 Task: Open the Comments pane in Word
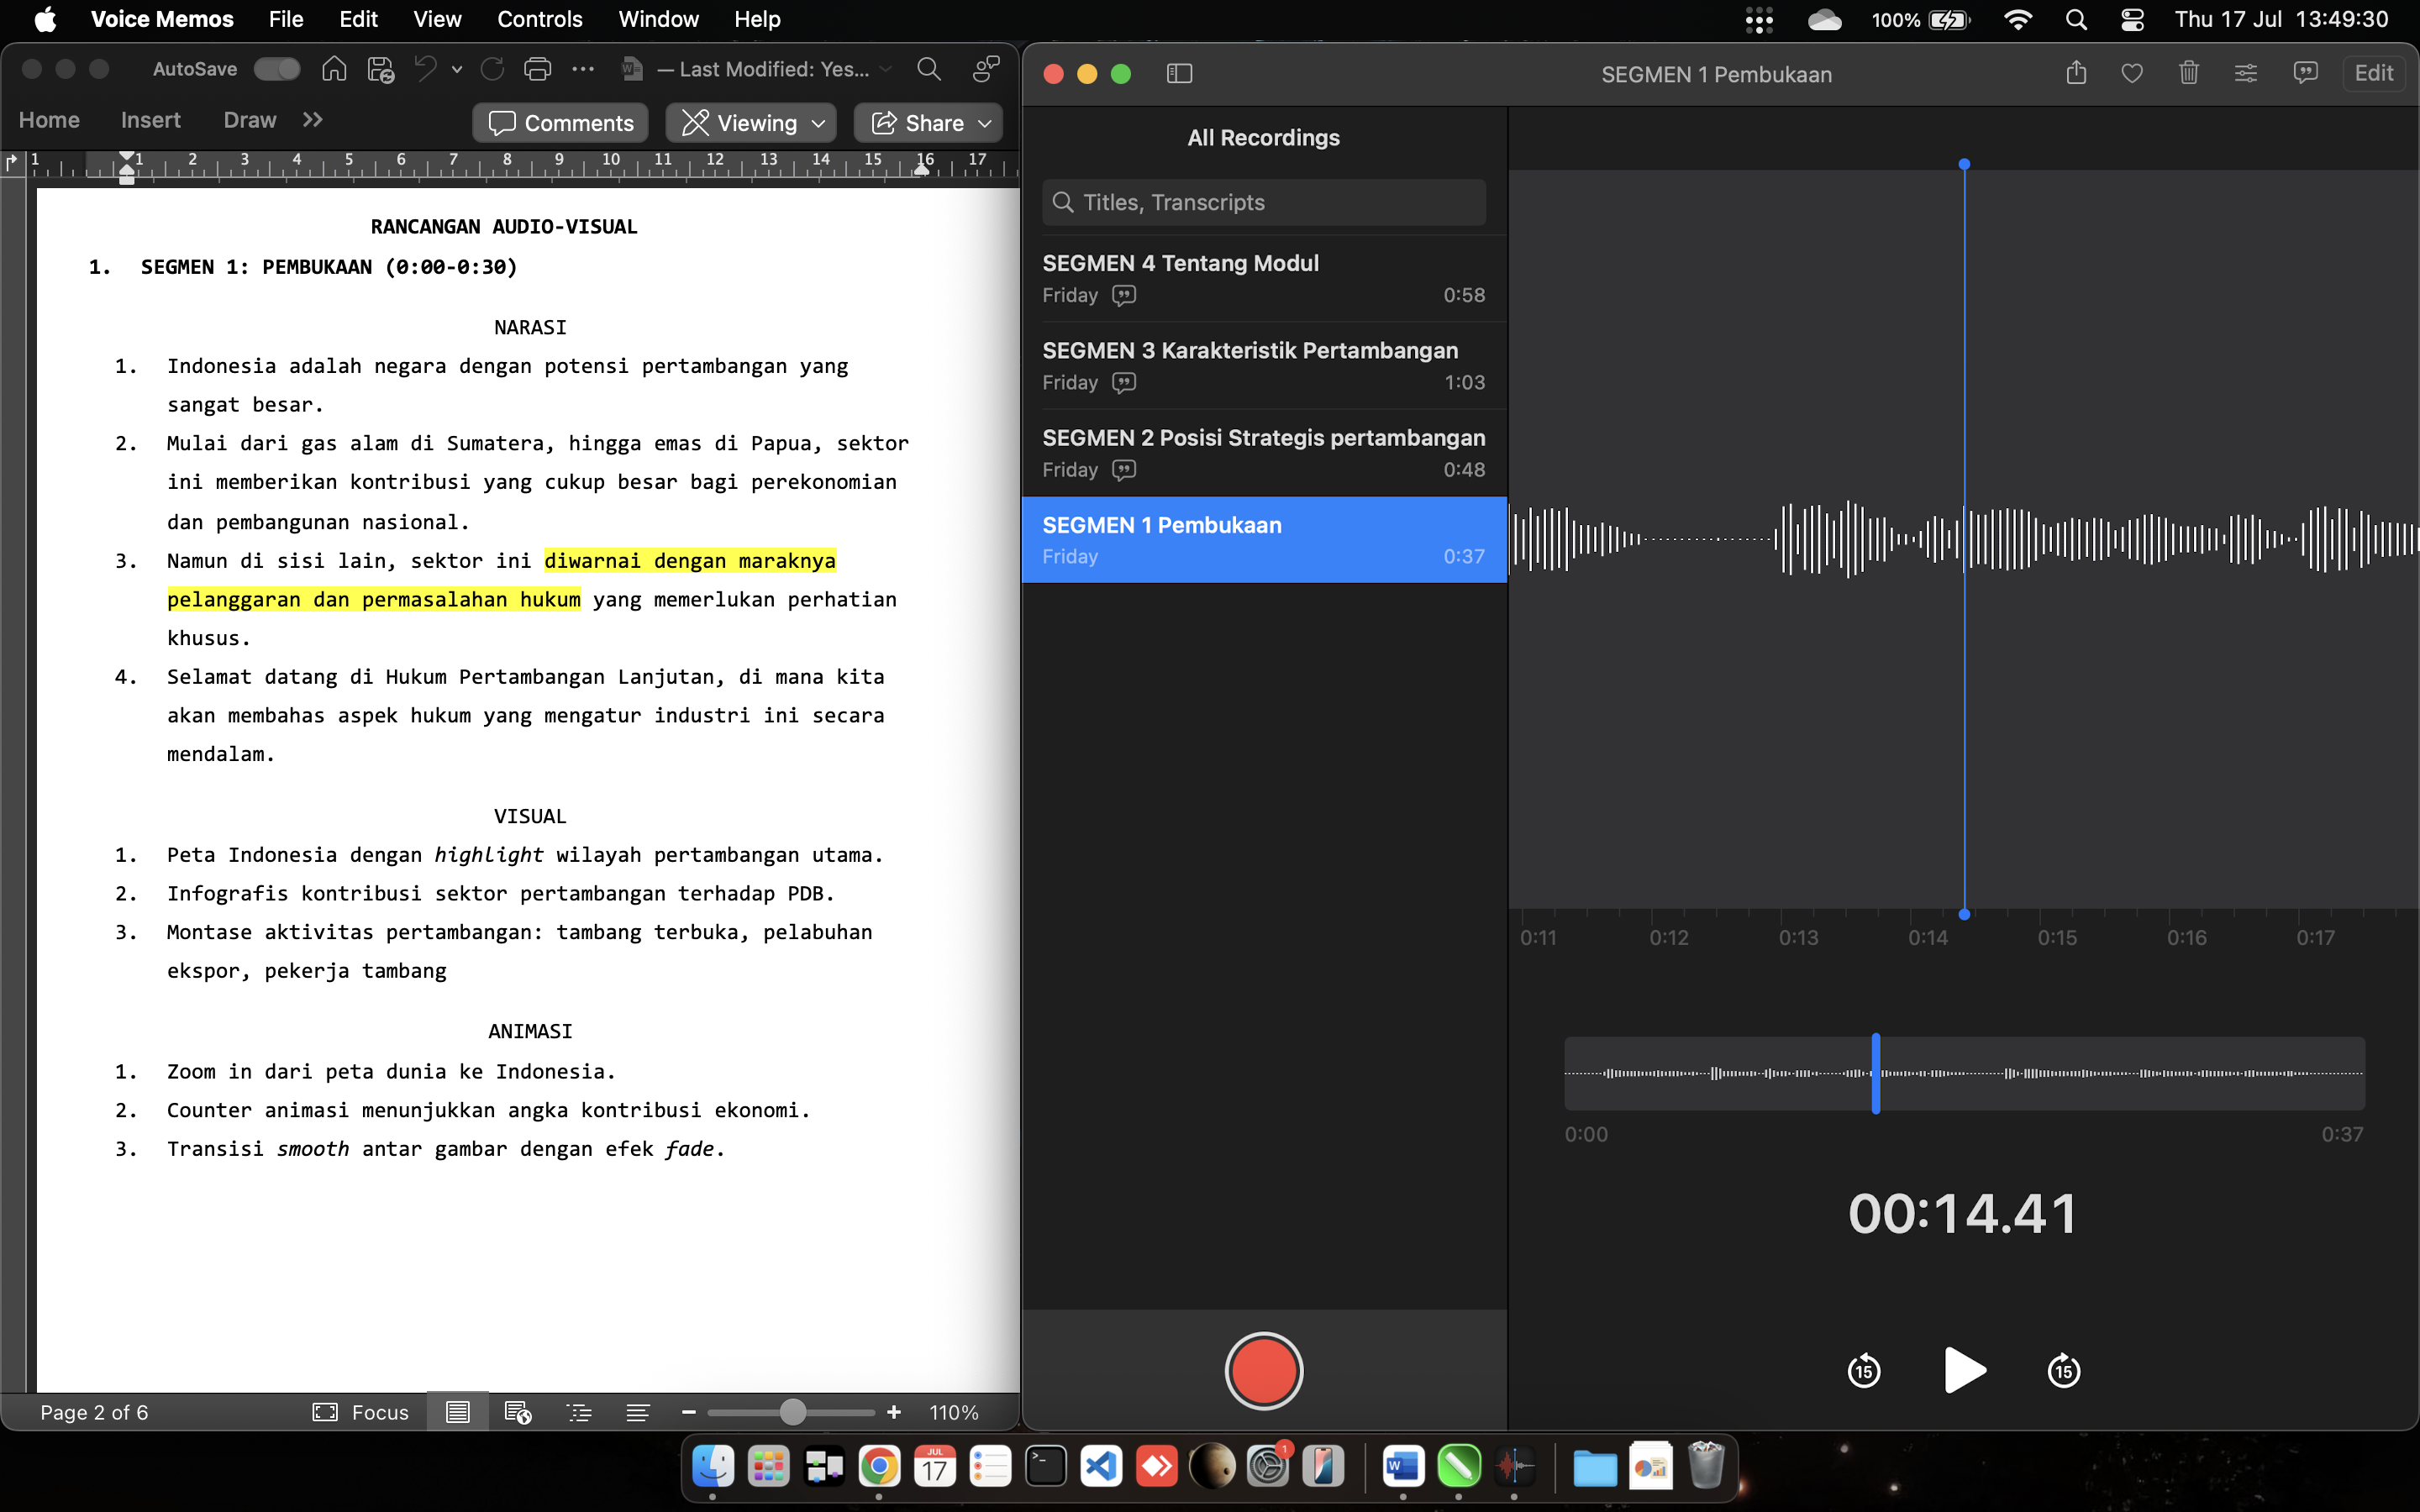pyautogui.click(x=561, y=123)
